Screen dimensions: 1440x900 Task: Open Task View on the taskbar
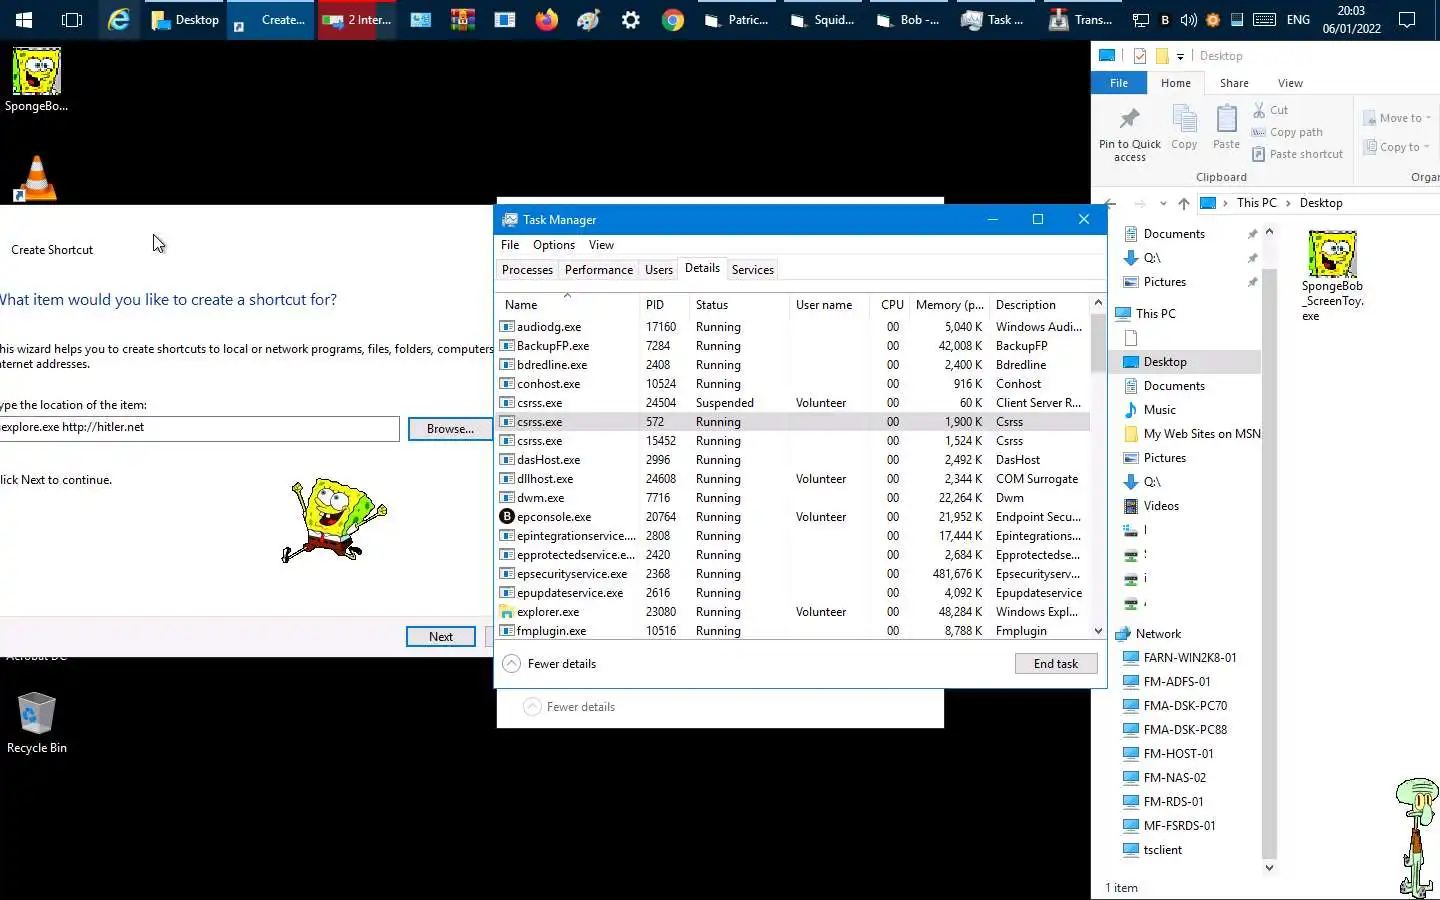point(72,20)
